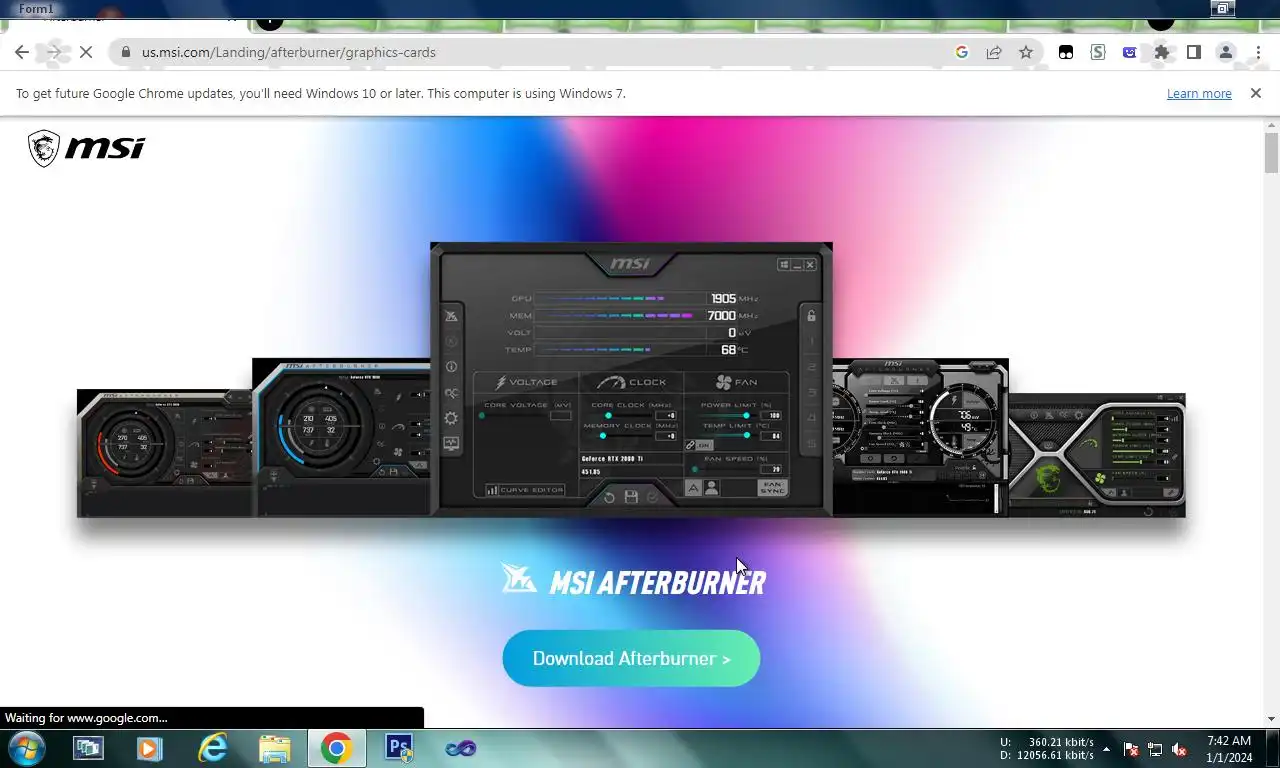Viewport: 1280px width, 768px height.
Task: Dismiss the Chrome update notification bar
Action: click(1256, 93)
